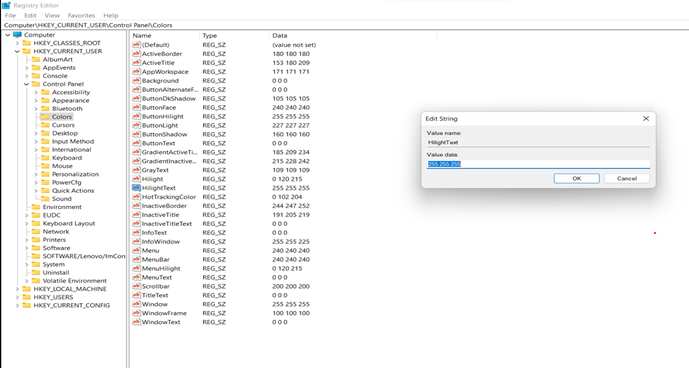The width and height of the screenshot is (689, 368).
Task: Click the AppWorkspace string value icon
Action: pyautogui.click(x=136, y=72)
